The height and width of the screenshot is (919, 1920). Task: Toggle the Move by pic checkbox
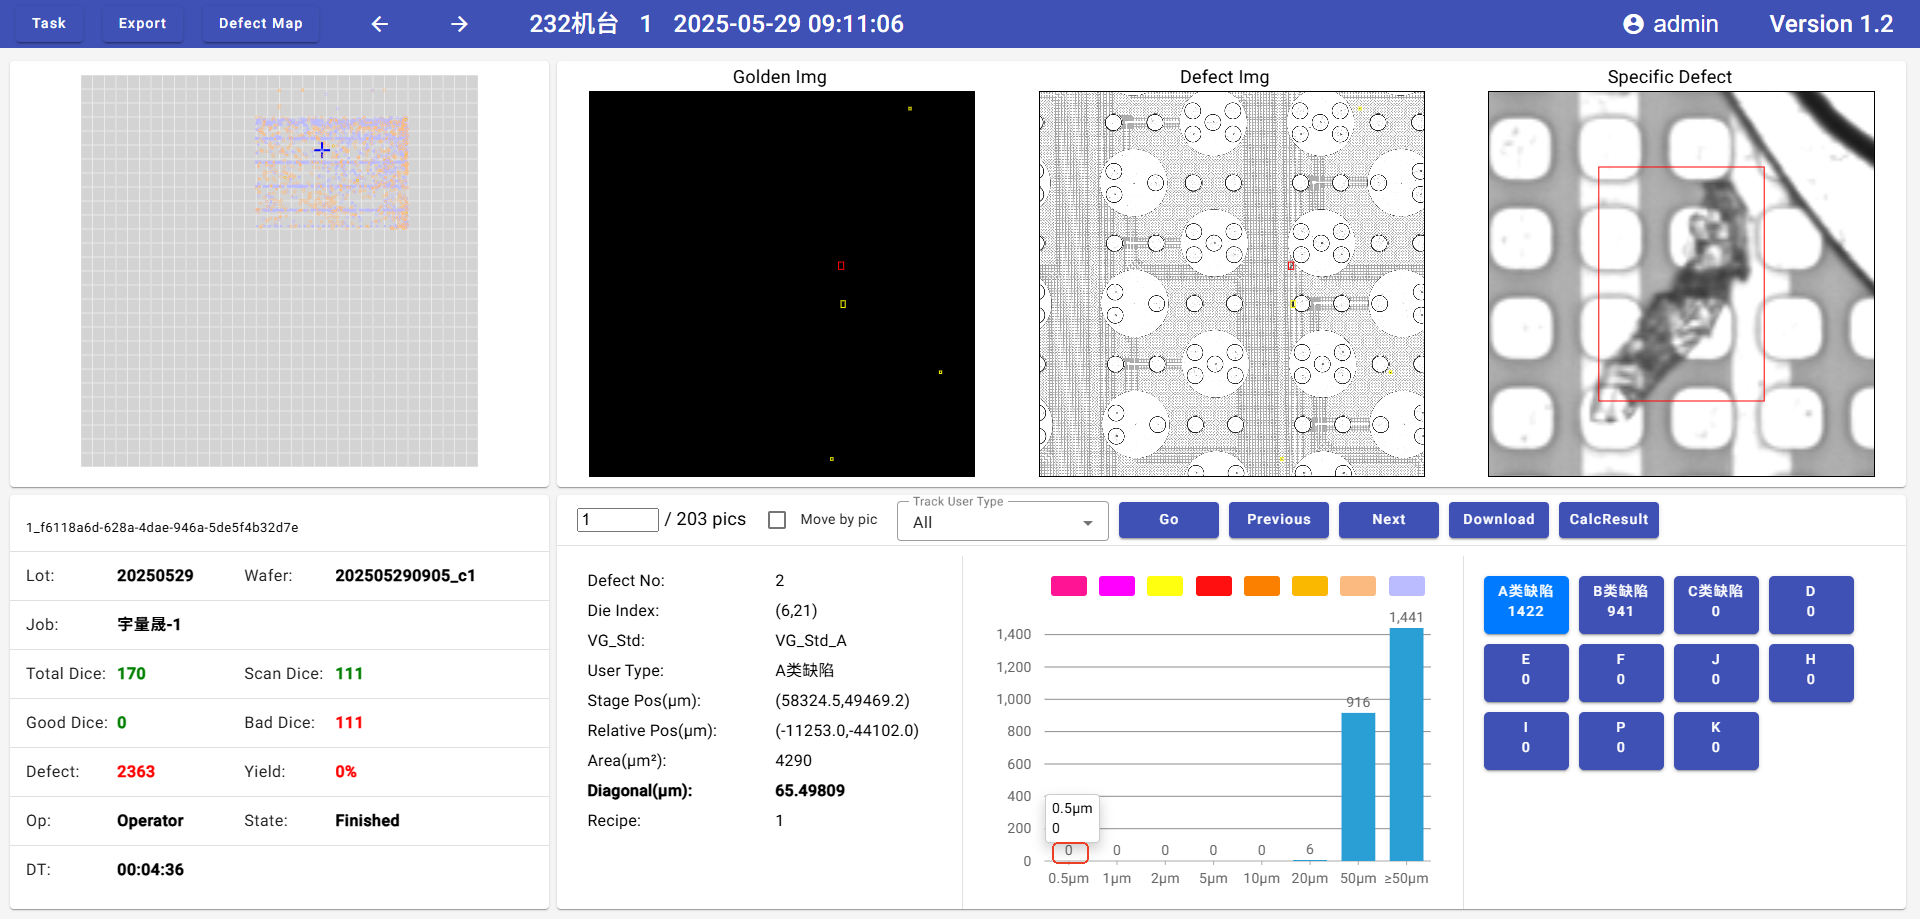tap(777, 520)
